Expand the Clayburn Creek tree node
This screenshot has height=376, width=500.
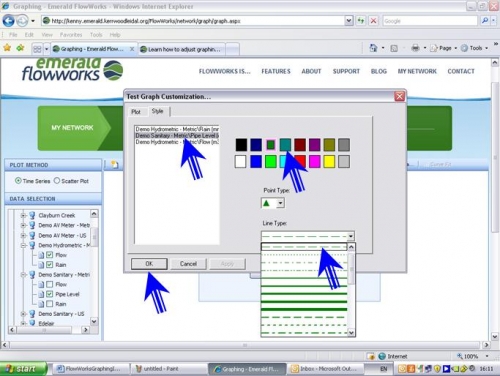[x=23, y=215]
